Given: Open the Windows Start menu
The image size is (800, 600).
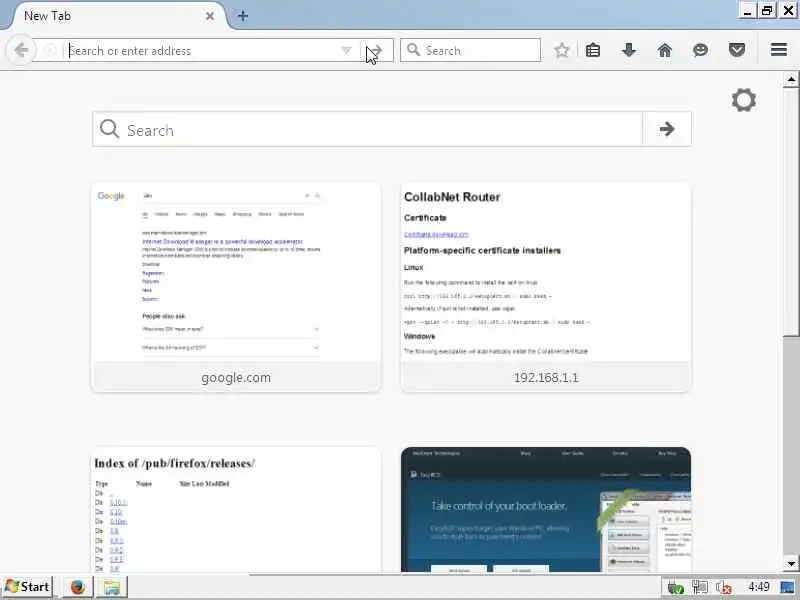Looking at the screenshot, I should (27, 587).
